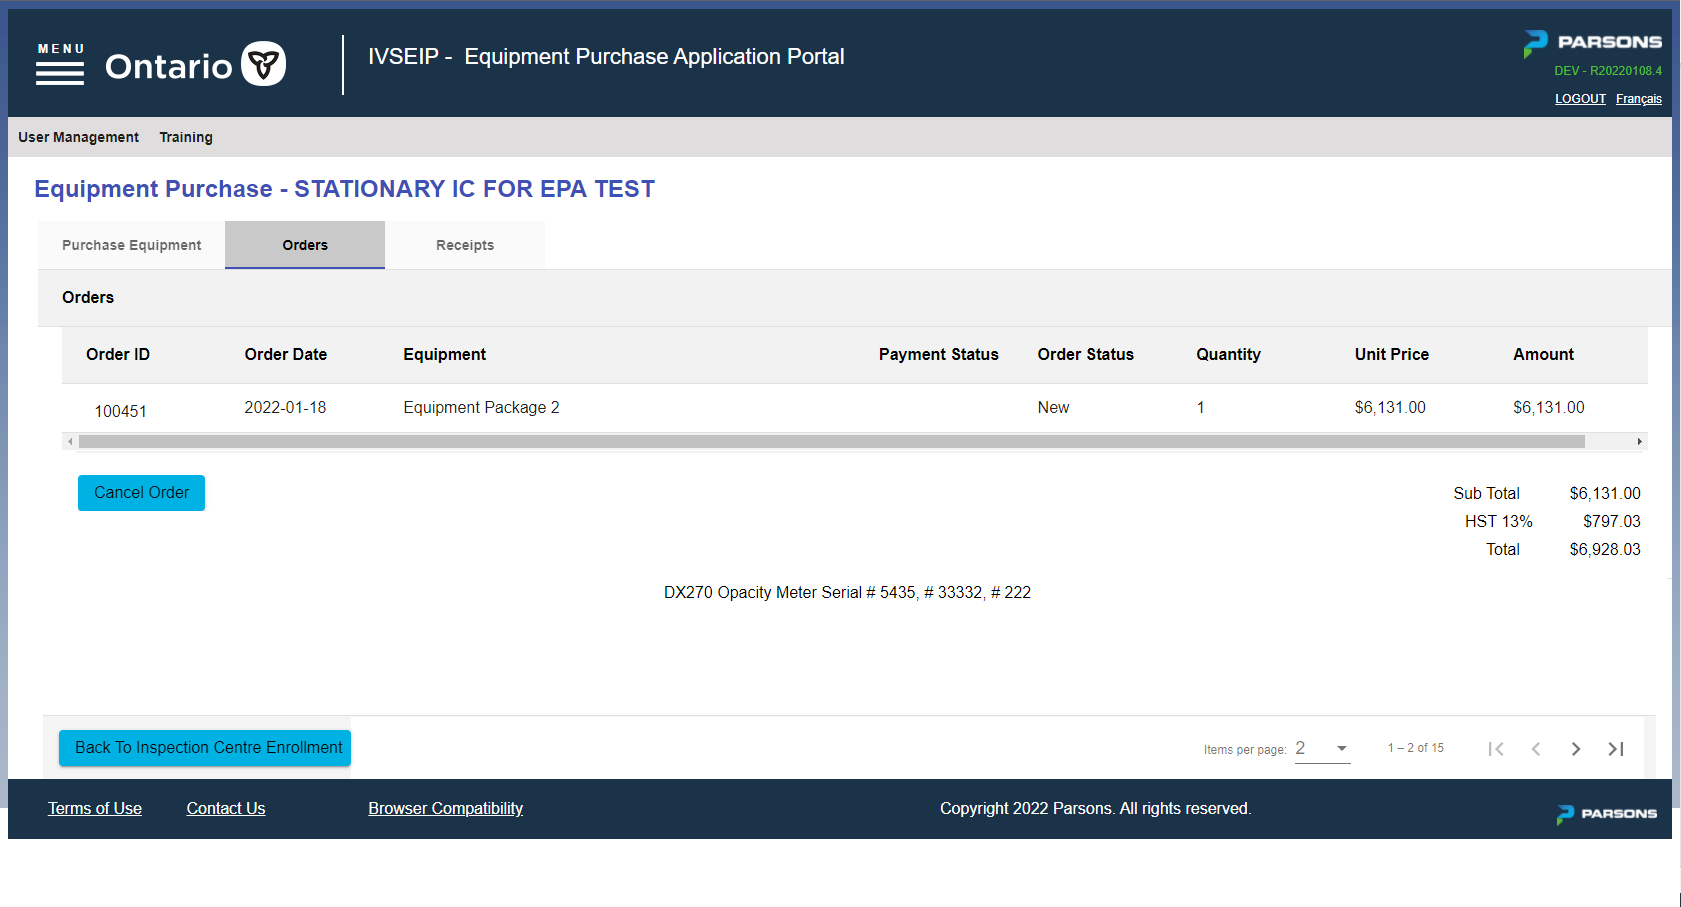Advance to the next page of orders
This screenshot has width=1681, height=907.
point(1576,748)
